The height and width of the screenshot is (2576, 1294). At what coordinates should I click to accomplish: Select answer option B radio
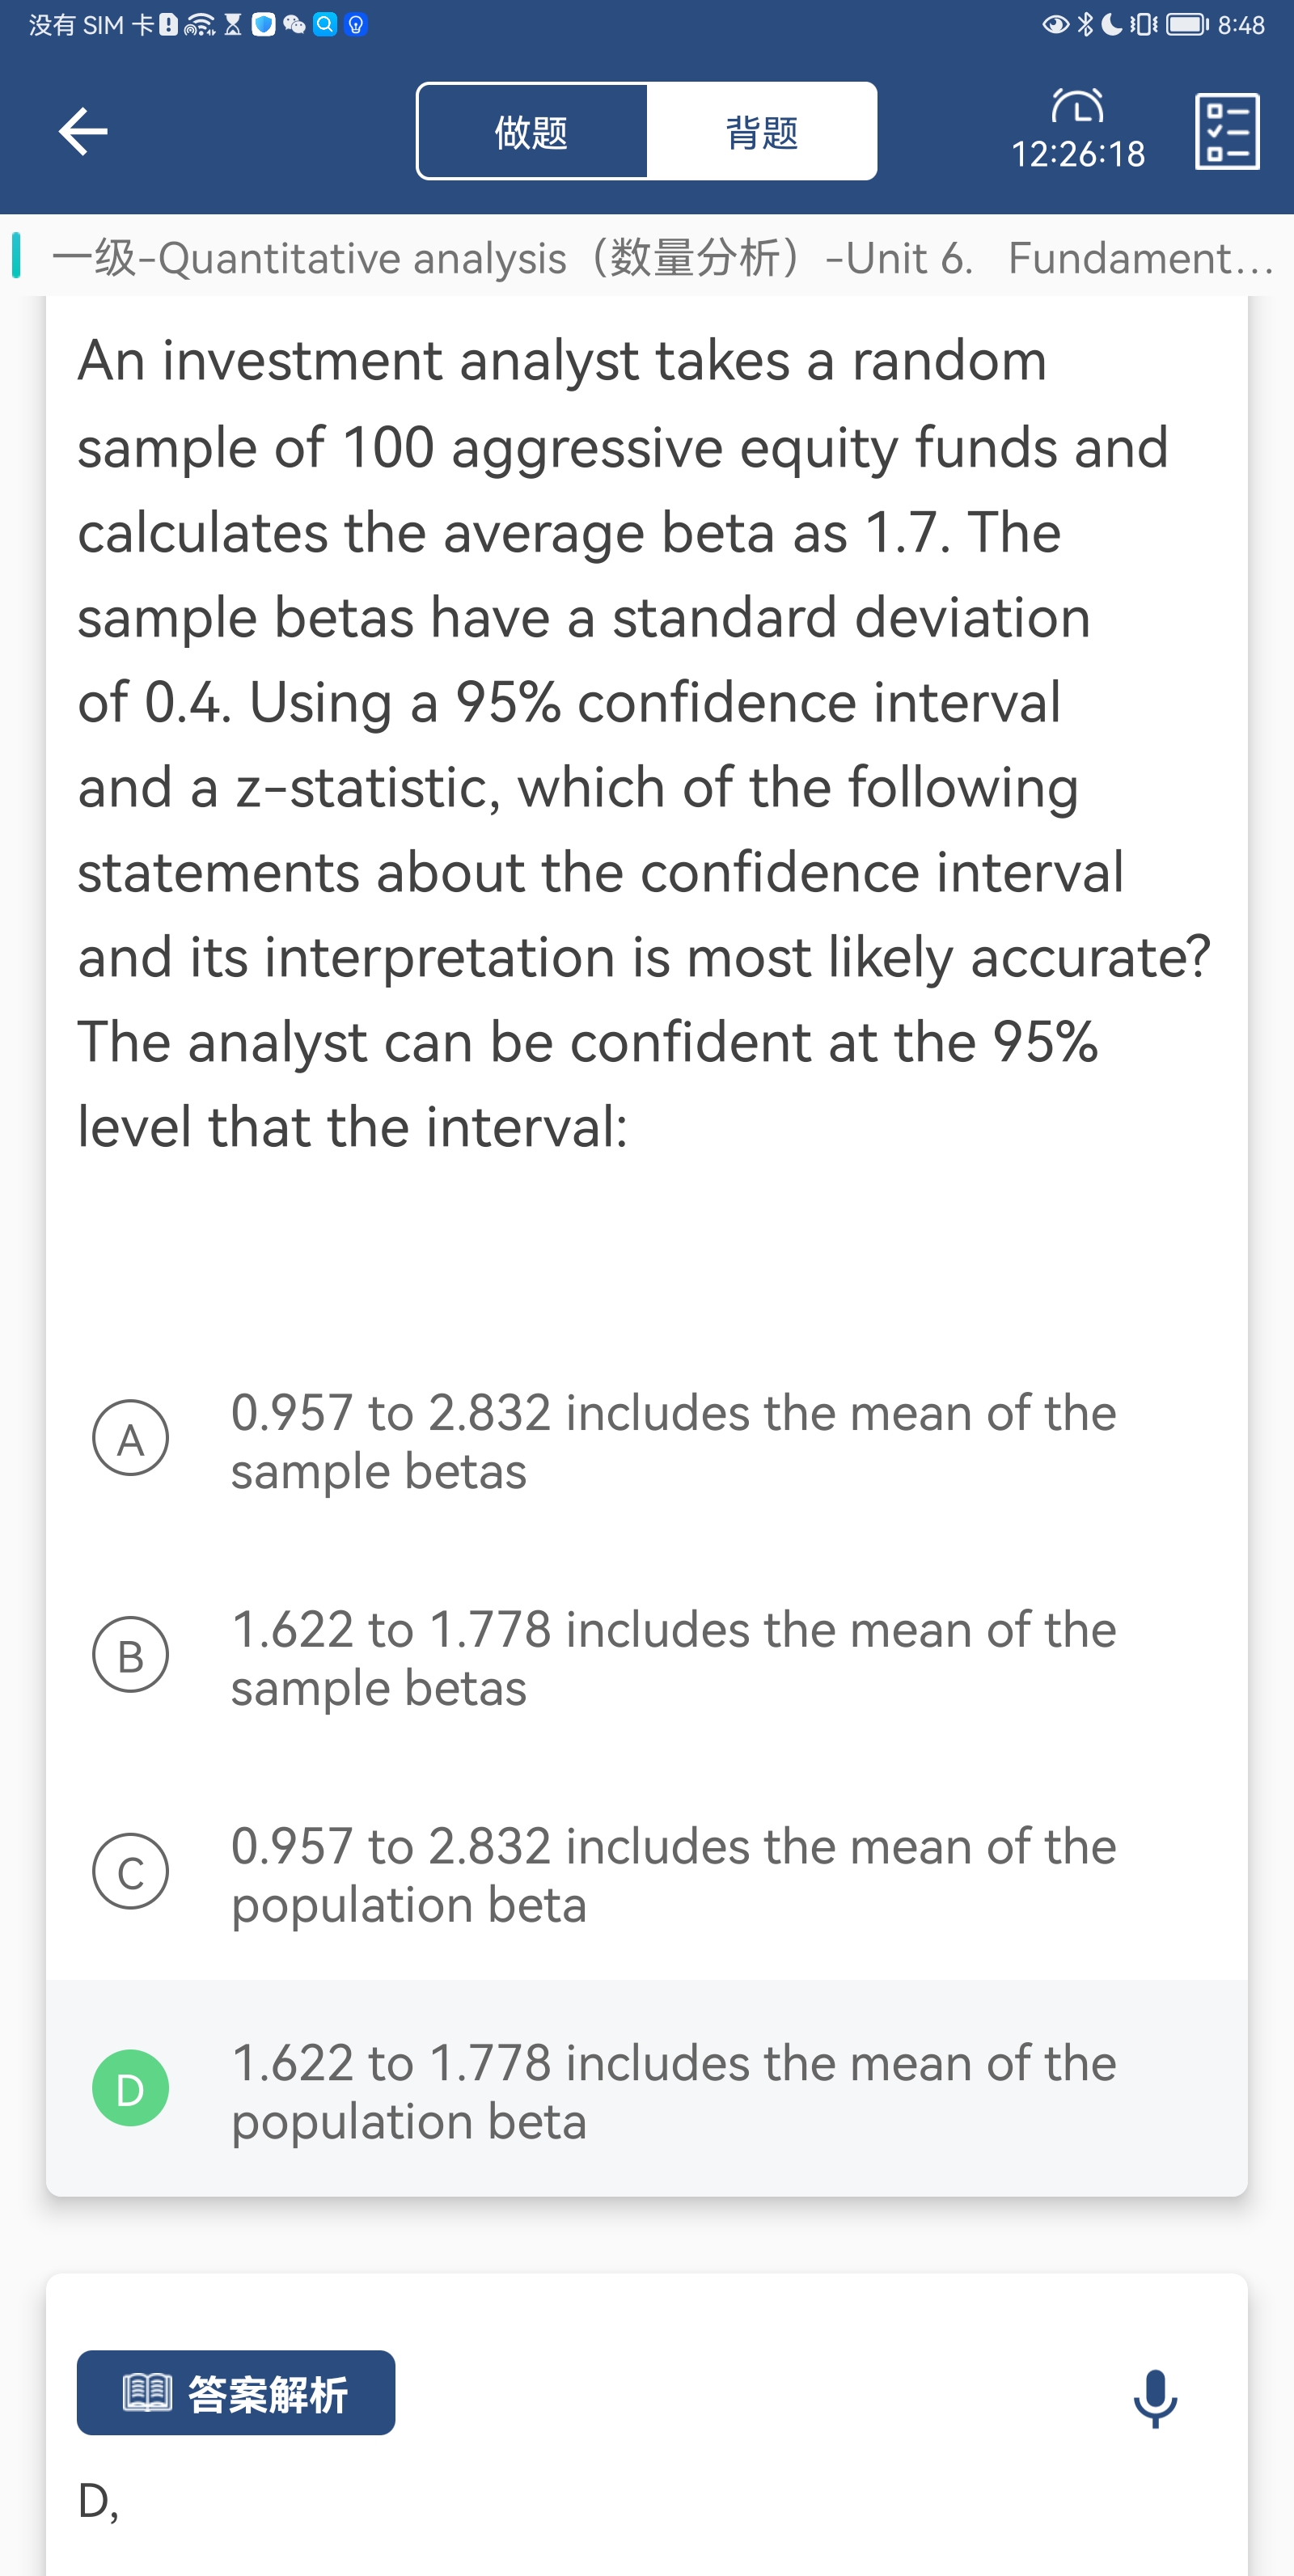(131, 1655)
